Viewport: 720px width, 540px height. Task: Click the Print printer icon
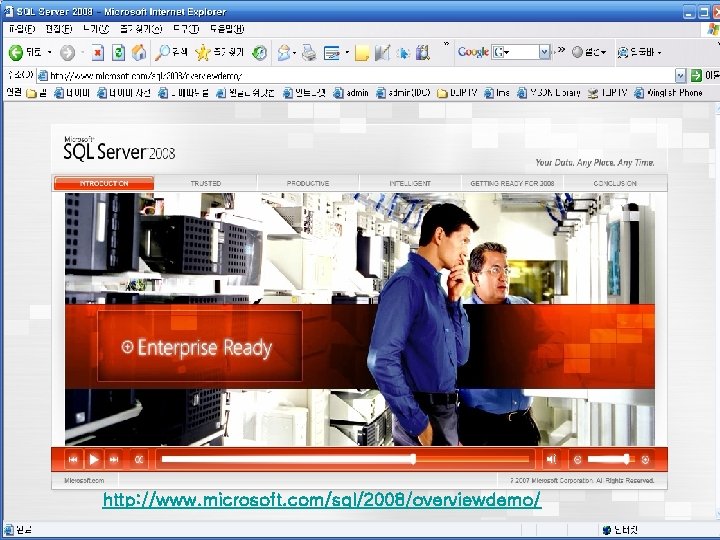coord(309,53)
